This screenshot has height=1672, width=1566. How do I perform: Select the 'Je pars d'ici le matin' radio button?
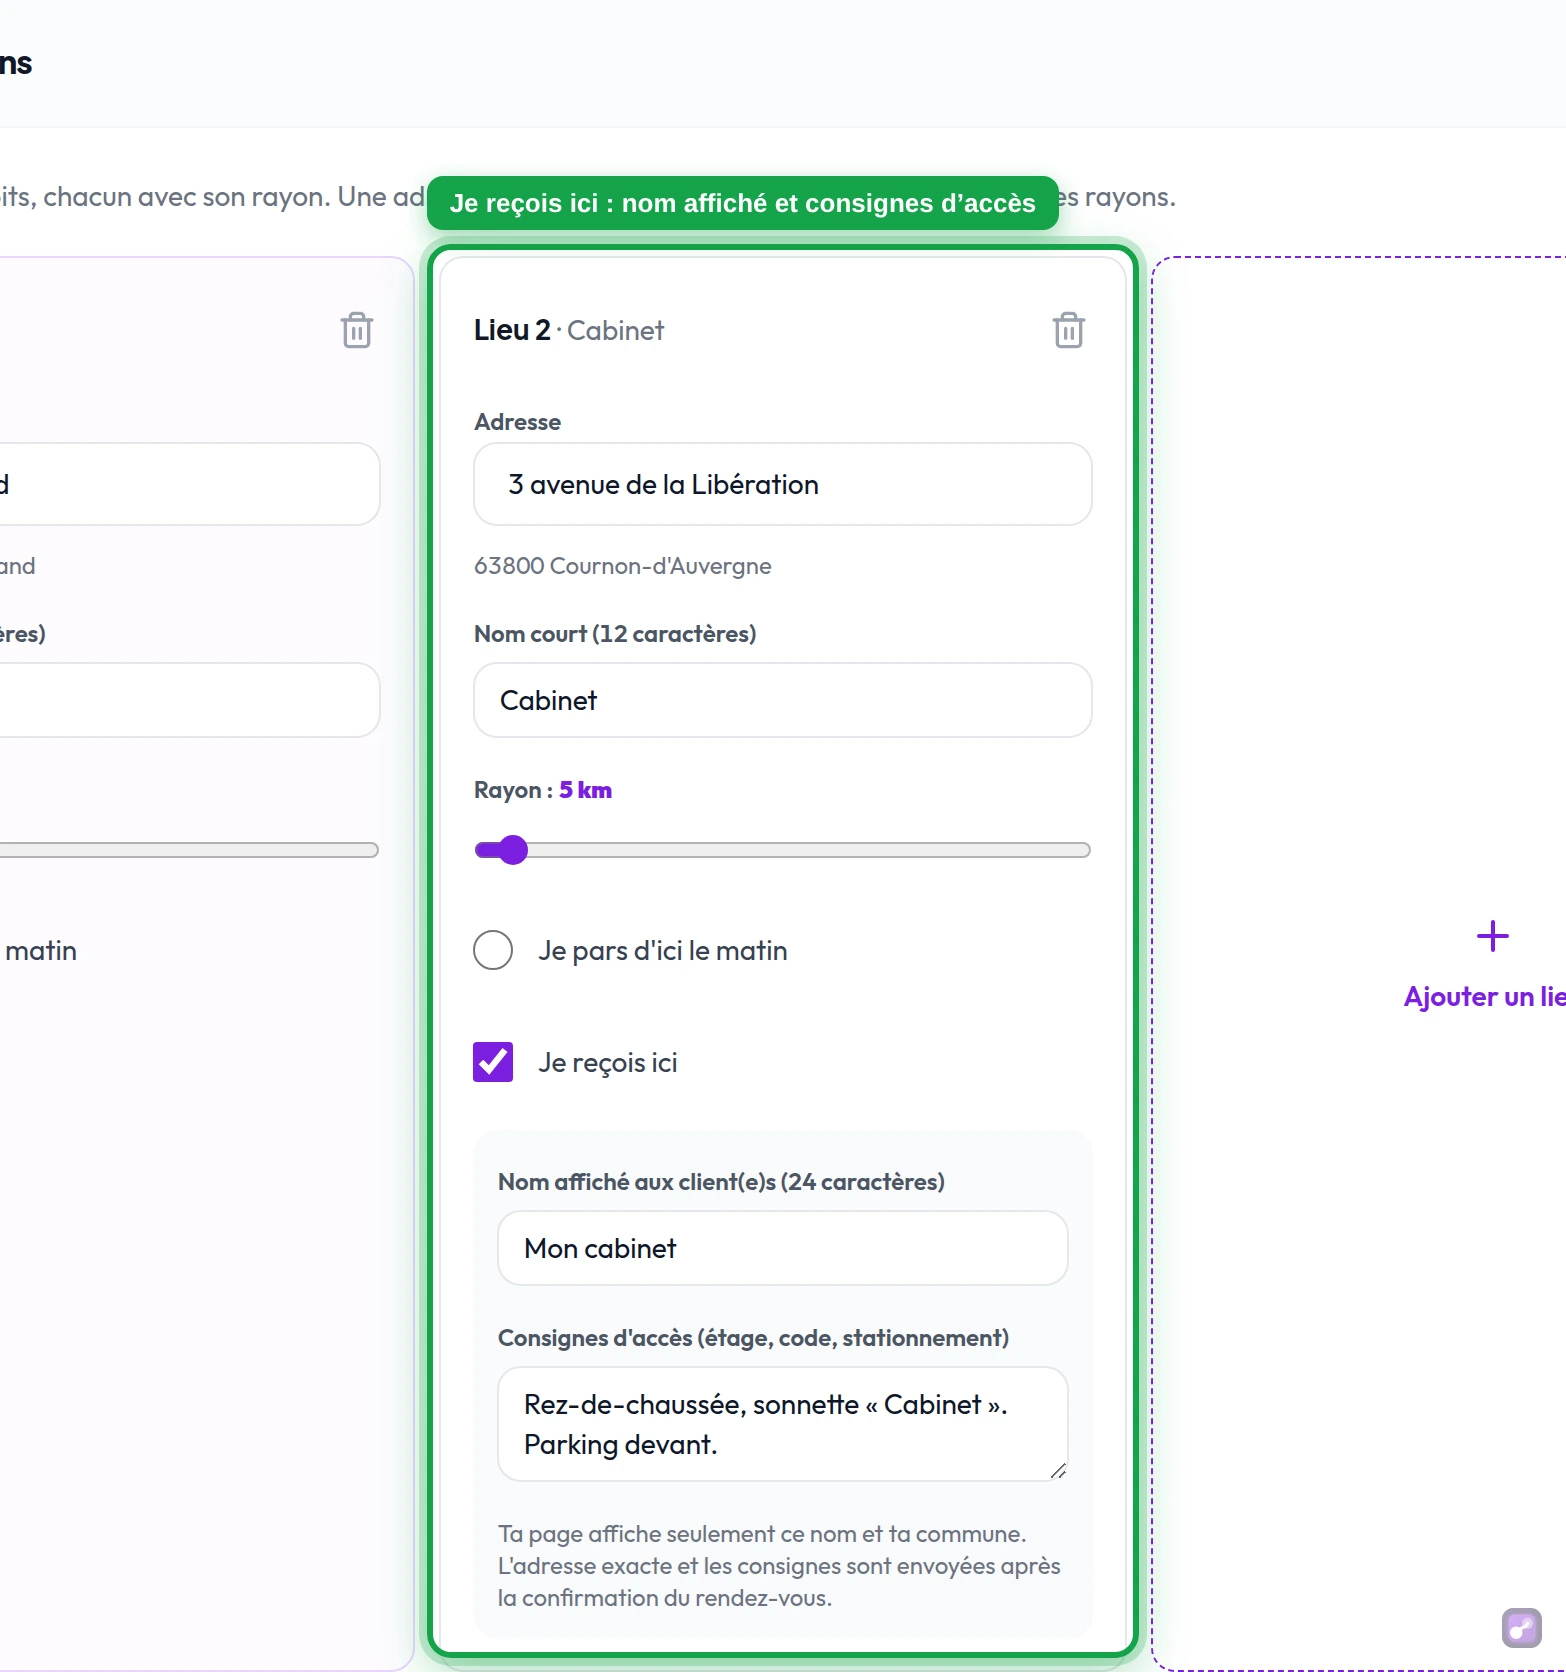[x=493, y=950]
